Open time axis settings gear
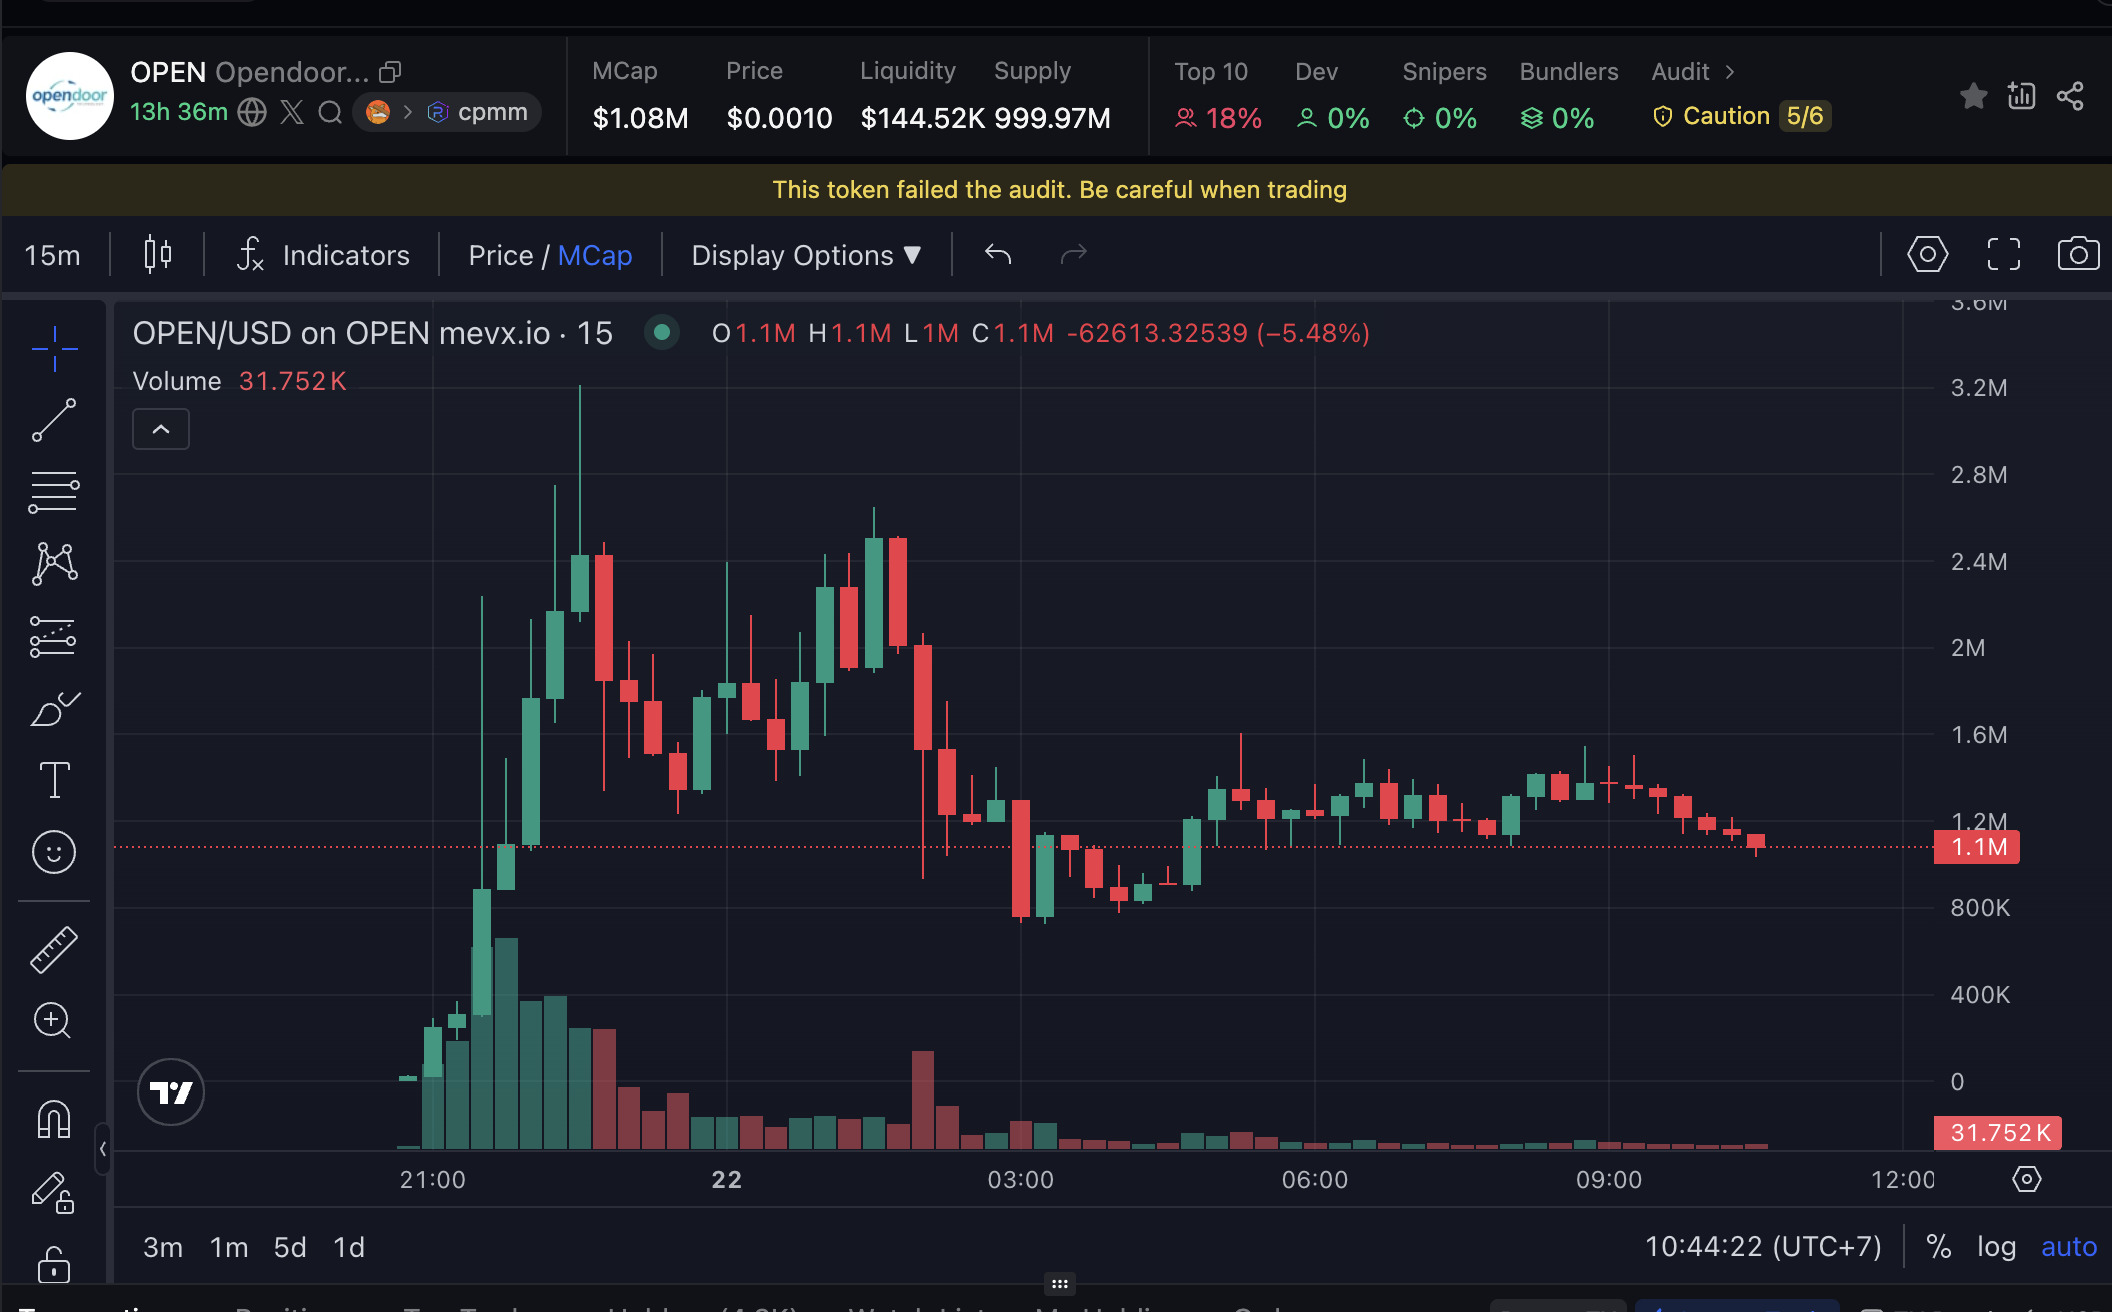2112x1312 pixels. click(x=2026, y=1179)
